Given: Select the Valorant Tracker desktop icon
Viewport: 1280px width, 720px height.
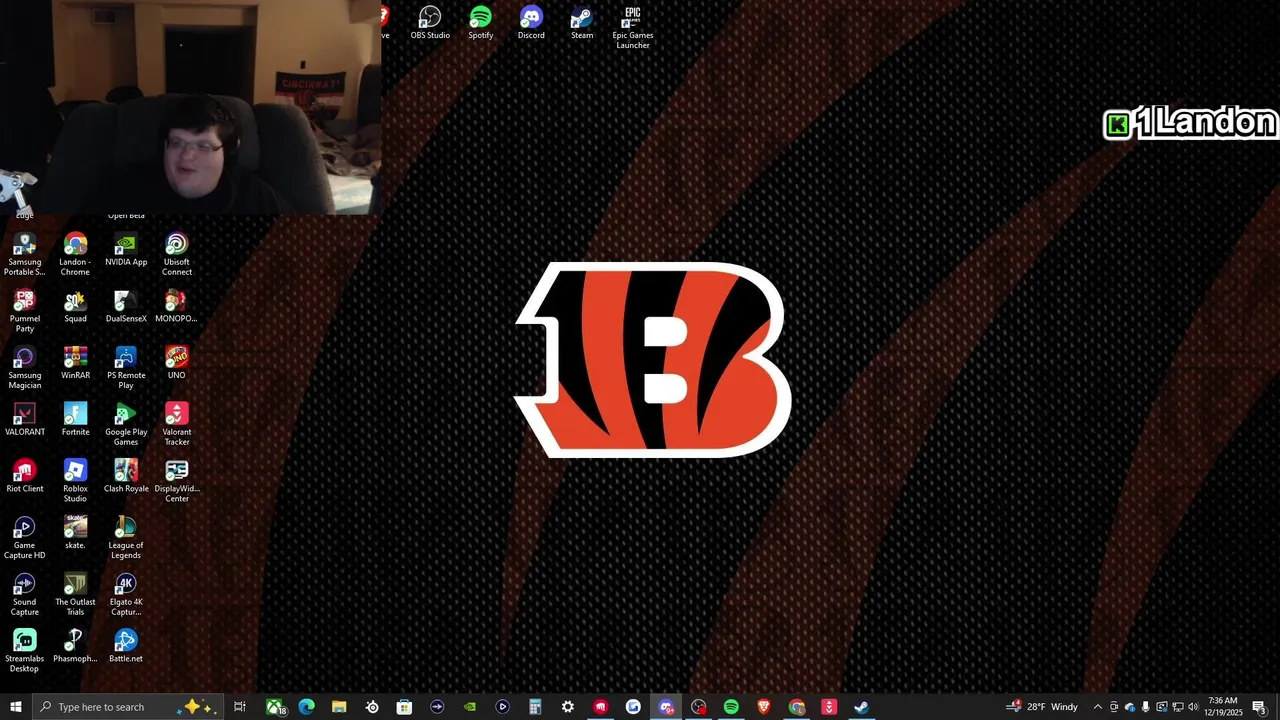Looking at the screenshot, I should 177,426.
